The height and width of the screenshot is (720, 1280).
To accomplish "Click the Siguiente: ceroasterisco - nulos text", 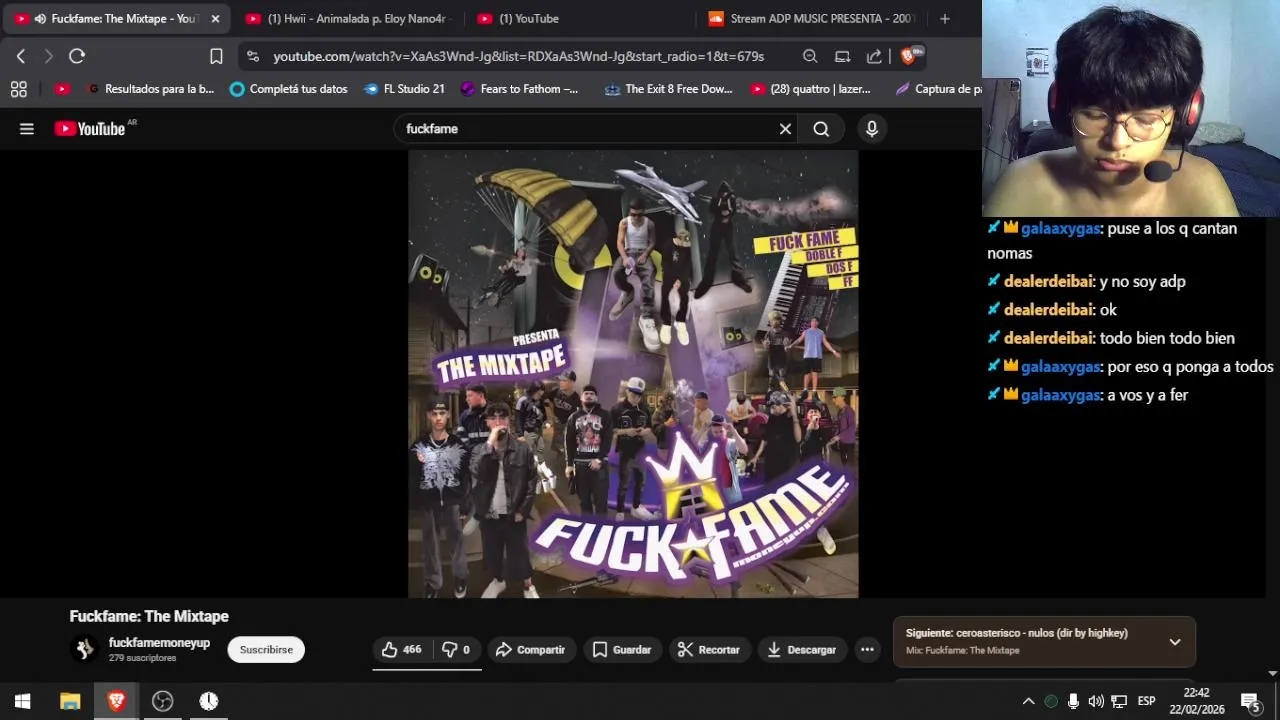I will [x=1016, y=633].
